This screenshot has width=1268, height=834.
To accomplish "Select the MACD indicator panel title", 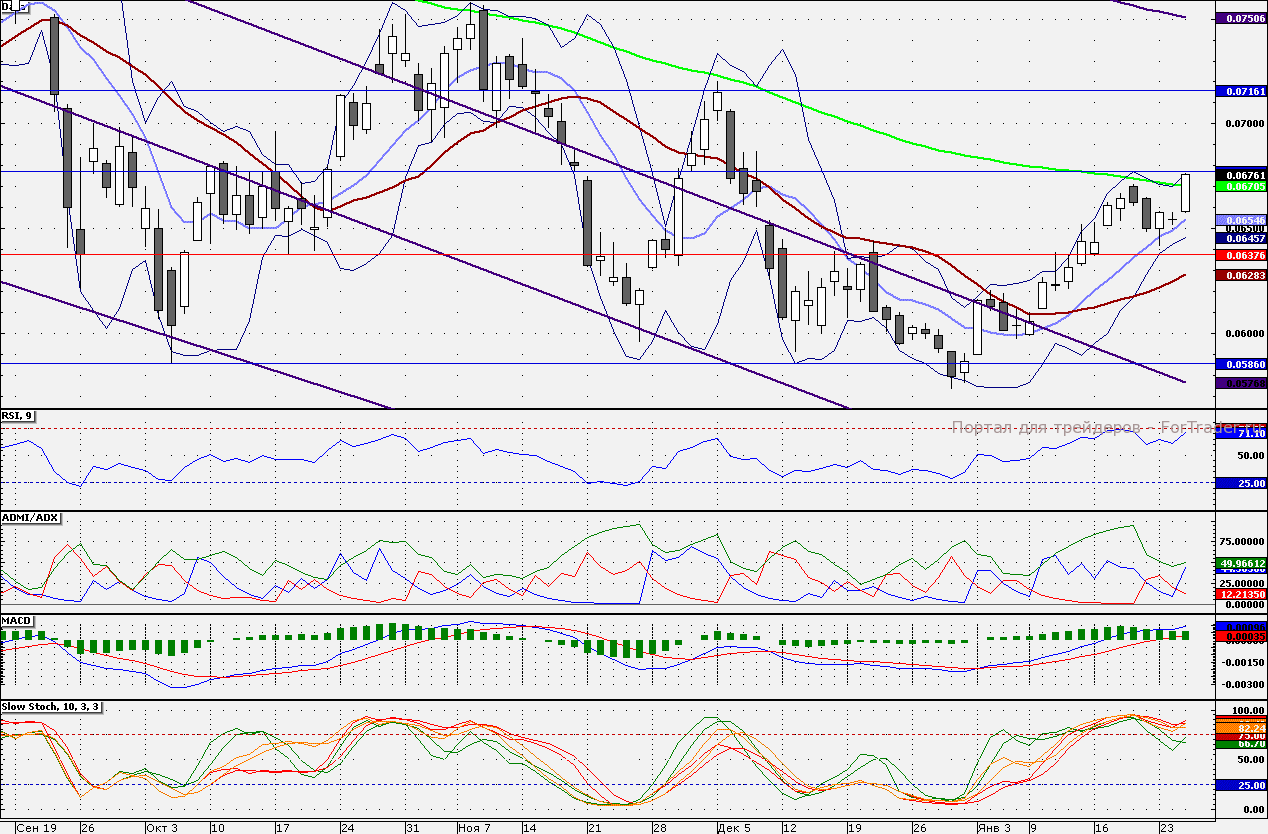I will pyautogui.click(x=17, y=621).
